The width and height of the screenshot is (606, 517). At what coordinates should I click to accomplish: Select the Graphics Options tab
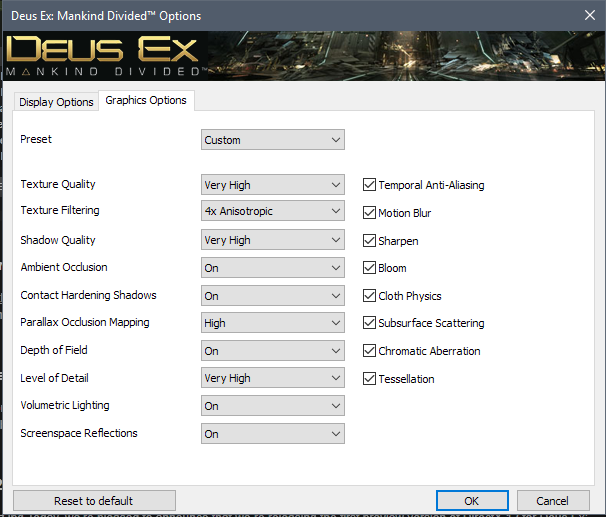click(146, 100)
